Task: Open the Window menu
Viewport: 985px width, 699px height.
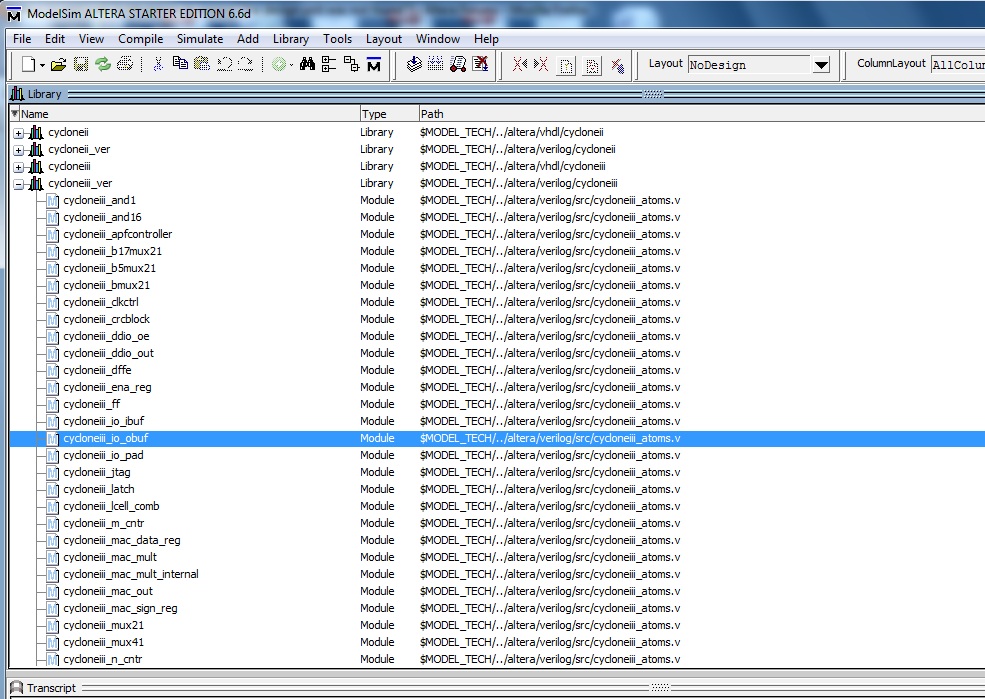Action: click(x=438, y=39)
